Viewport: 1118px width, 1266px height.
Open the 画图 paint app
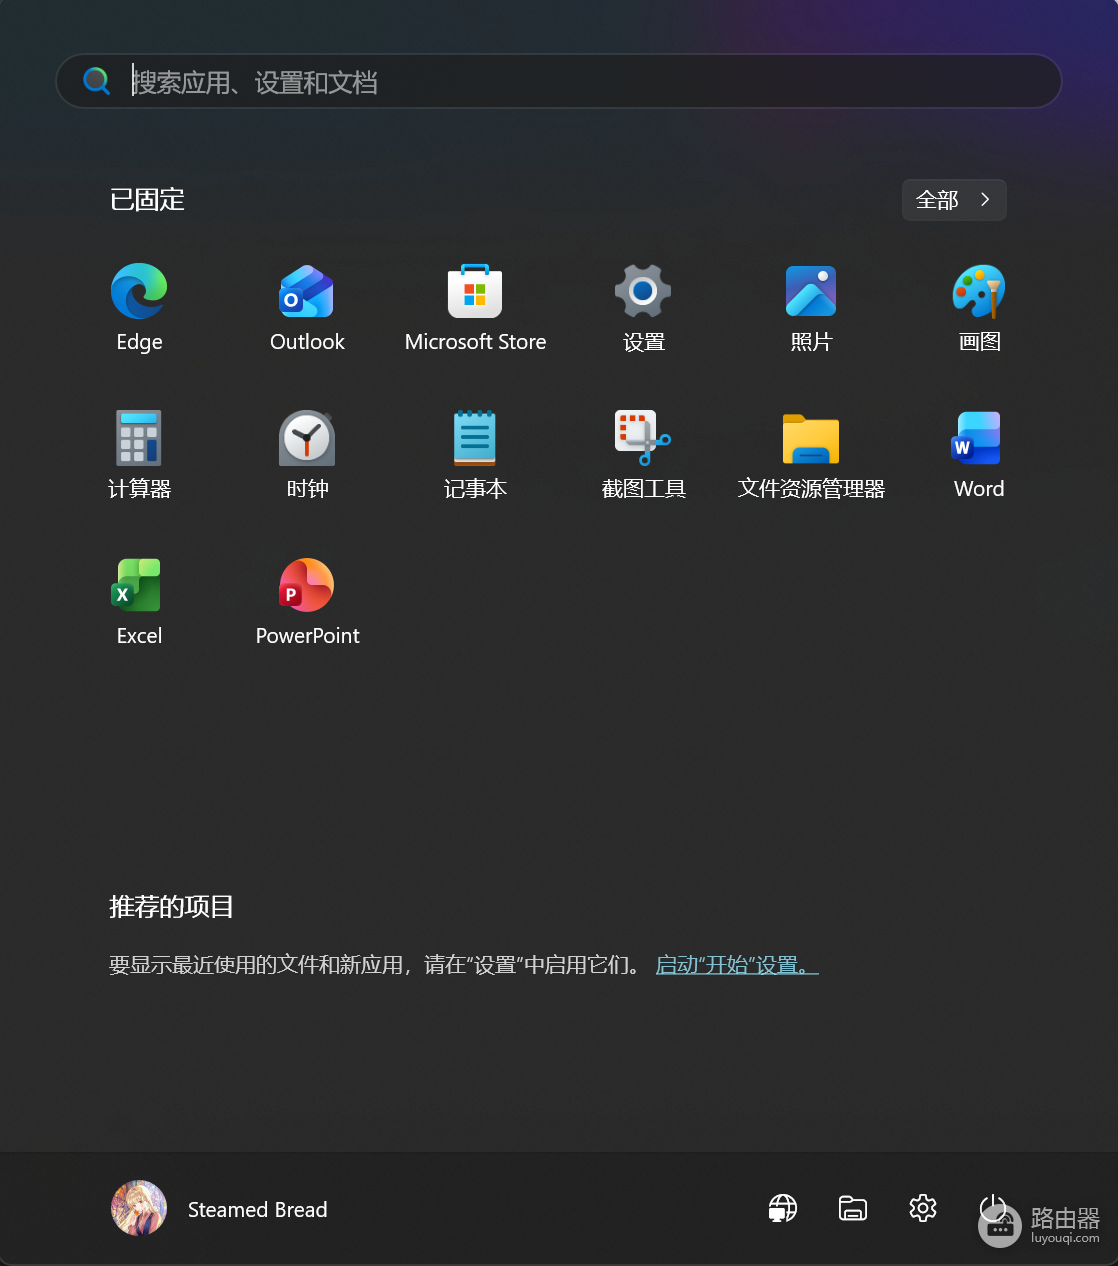point(979,308)
